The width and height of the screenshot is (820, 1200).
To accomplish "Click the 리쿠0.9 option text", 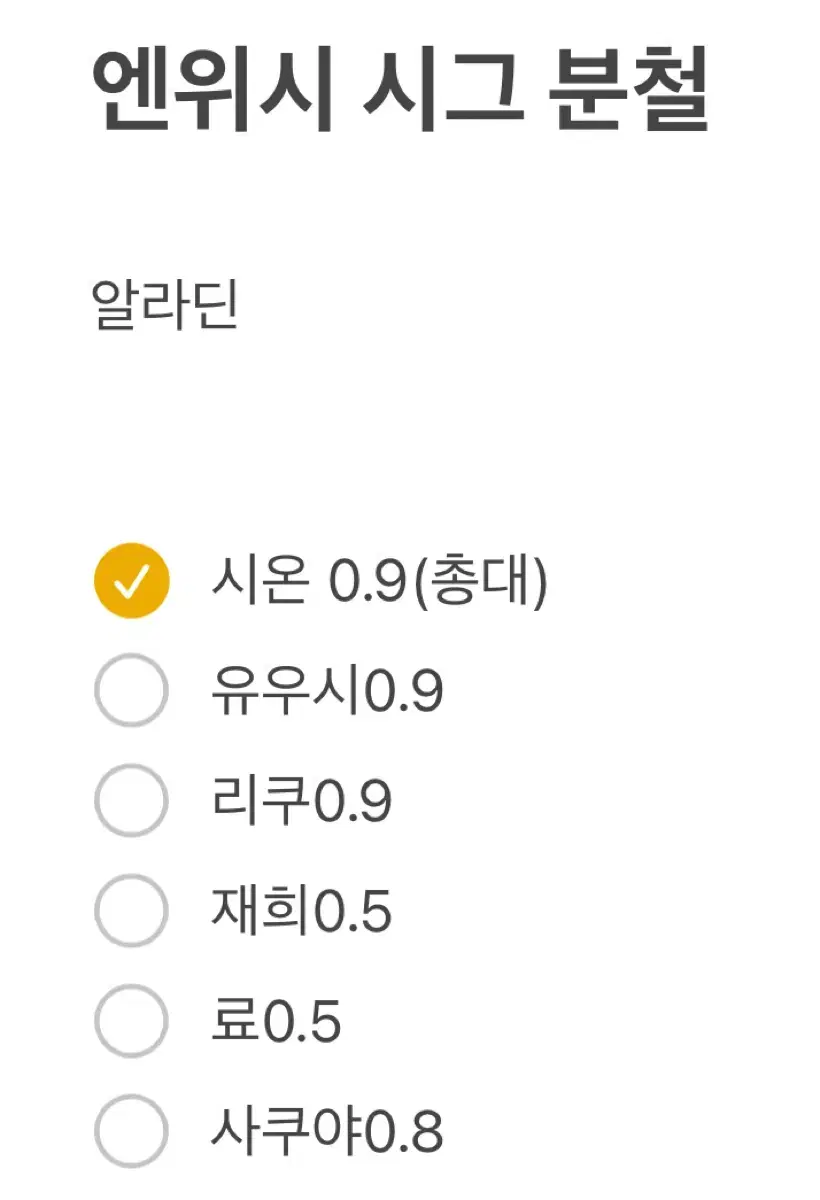I will point(301,801).
